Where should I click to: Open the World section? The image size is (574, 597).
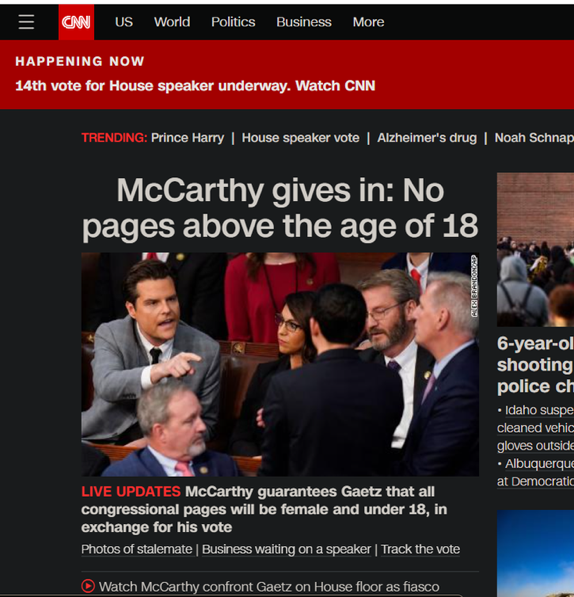click(172, 22)
